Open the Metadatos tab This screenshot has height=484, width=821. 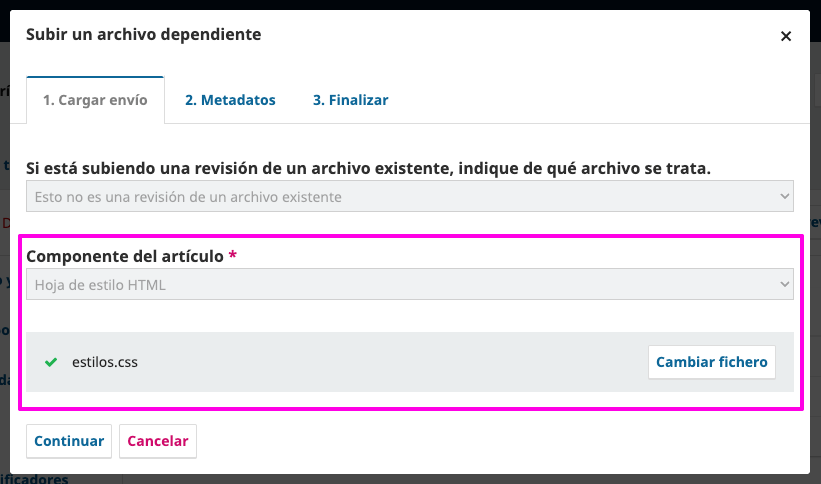(x=230, y=100)
